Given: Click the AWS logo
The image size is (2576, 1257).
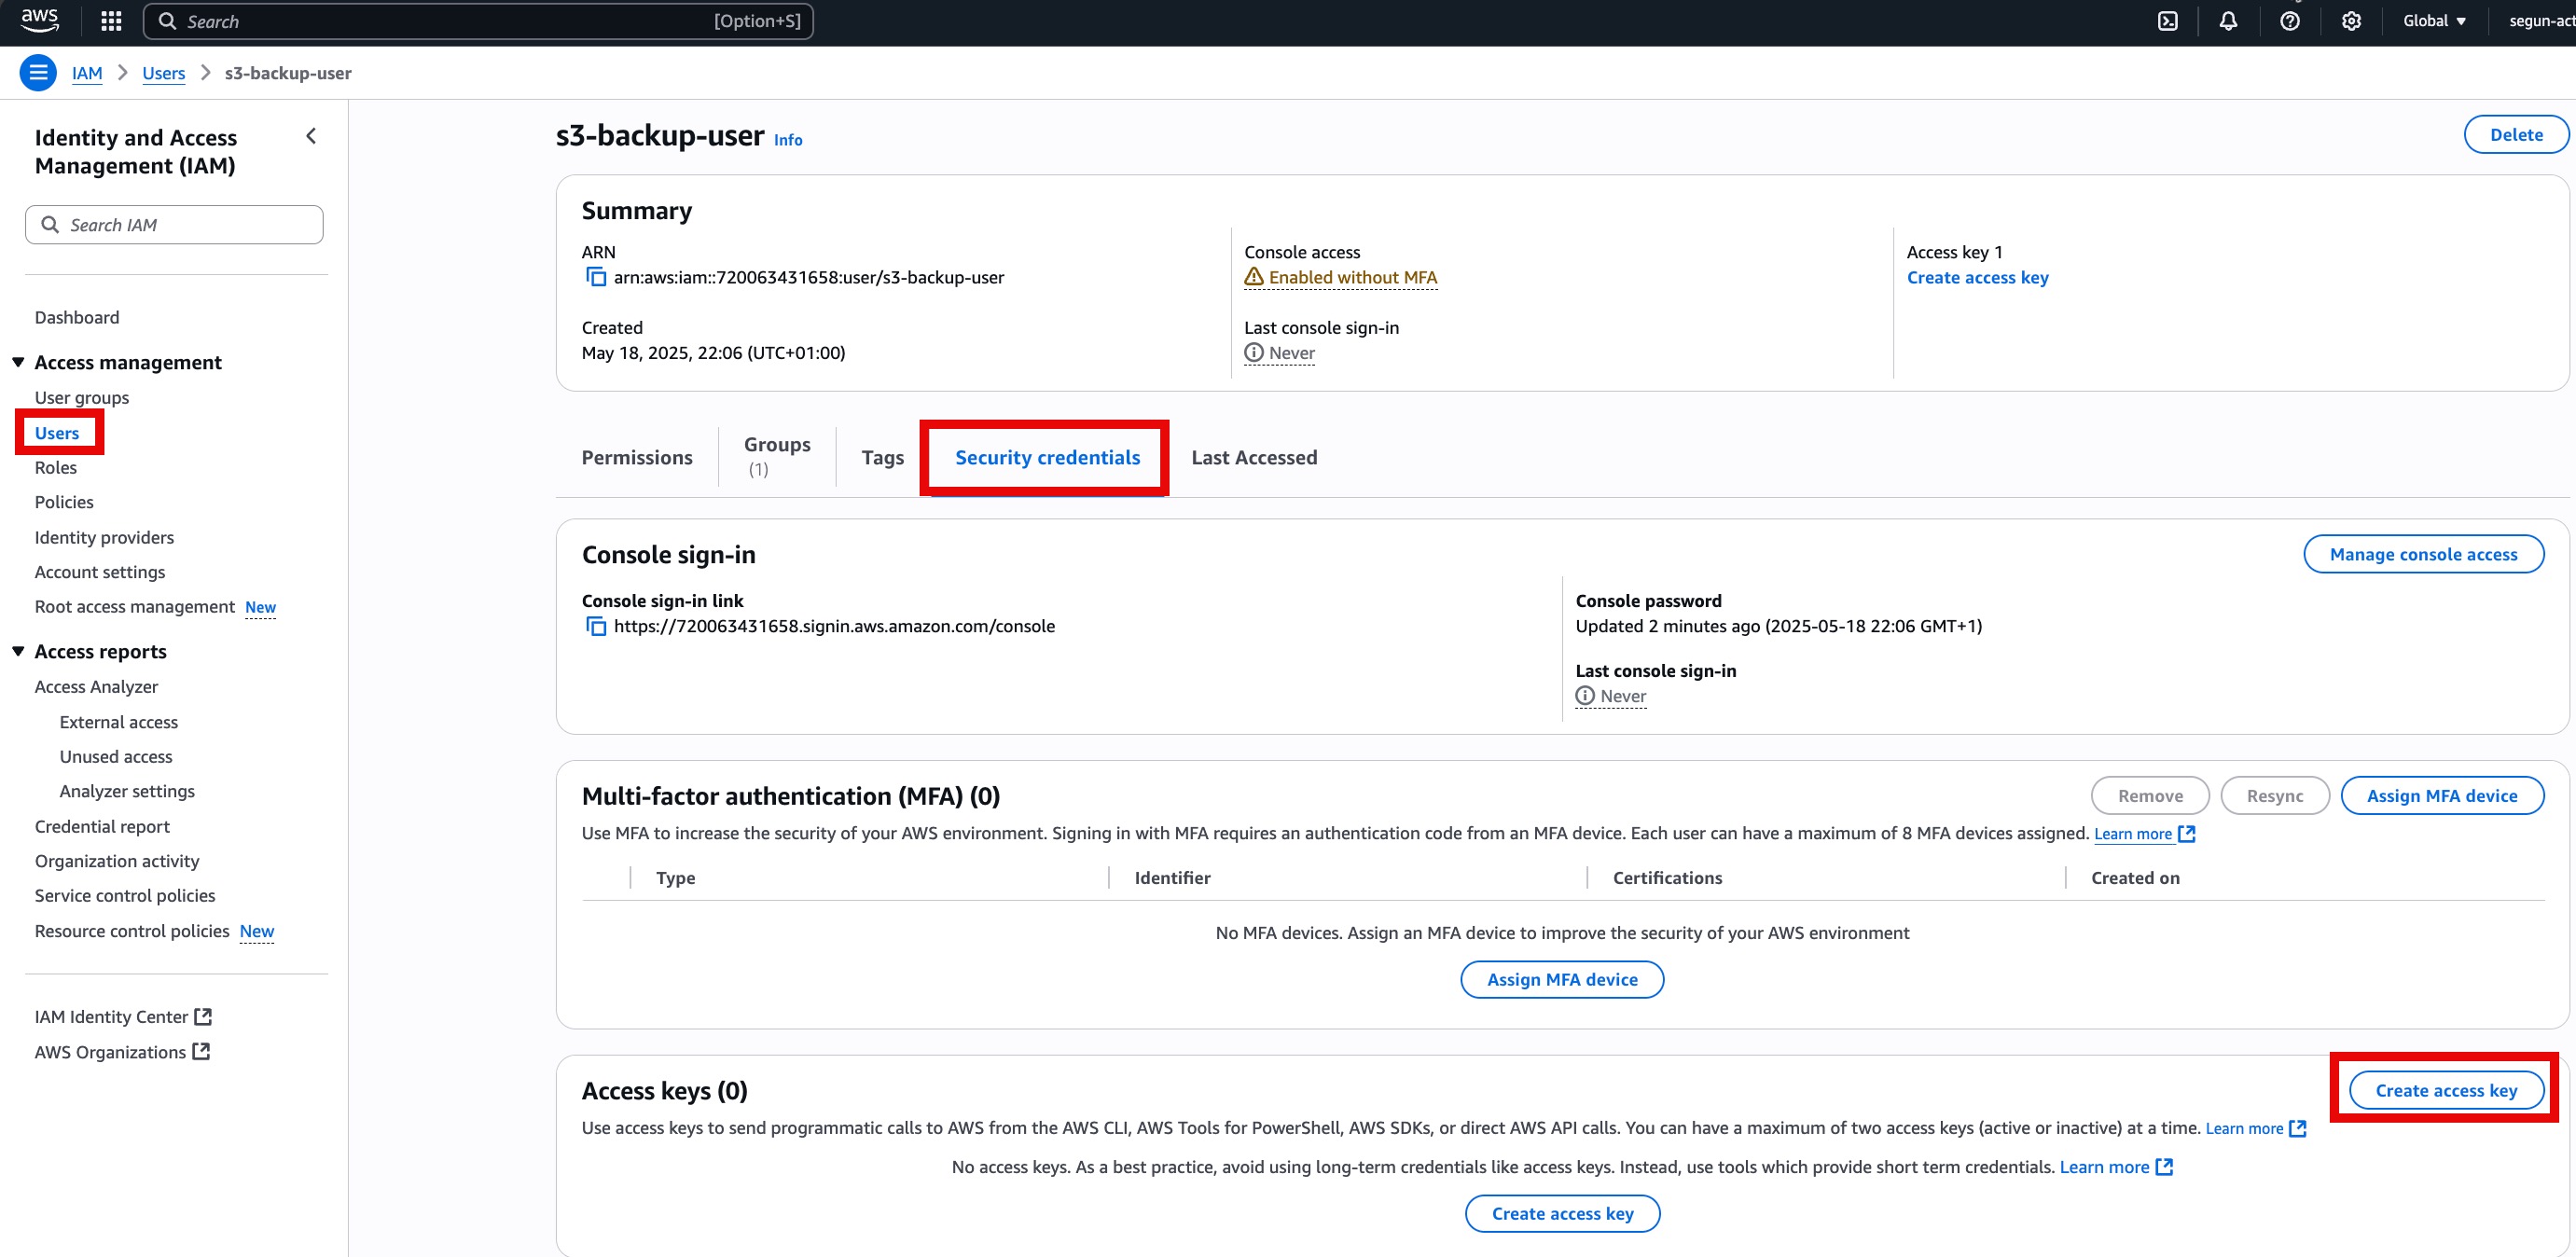Looking at the screenshot, I should click(x=38, y=20).
